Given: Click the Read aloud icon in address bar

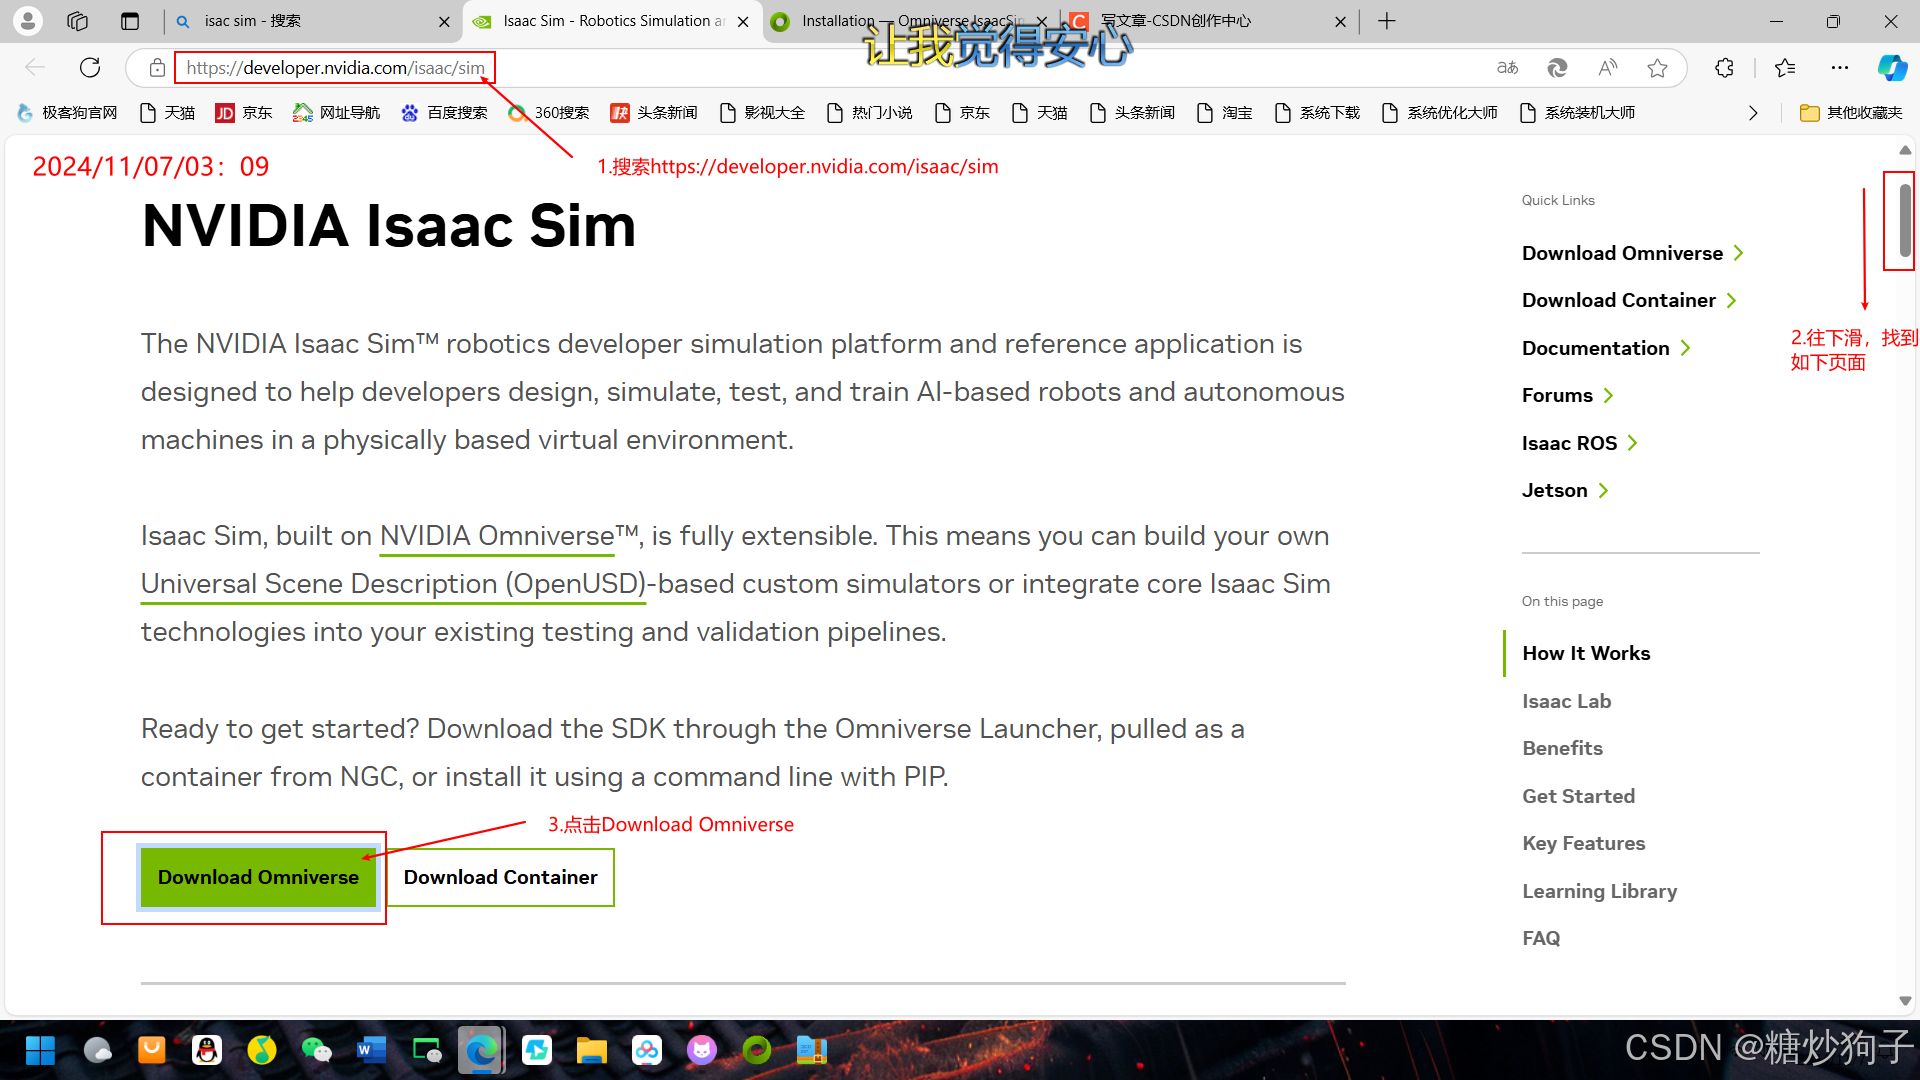Looking at the screenshot, I should point(1607,68).
